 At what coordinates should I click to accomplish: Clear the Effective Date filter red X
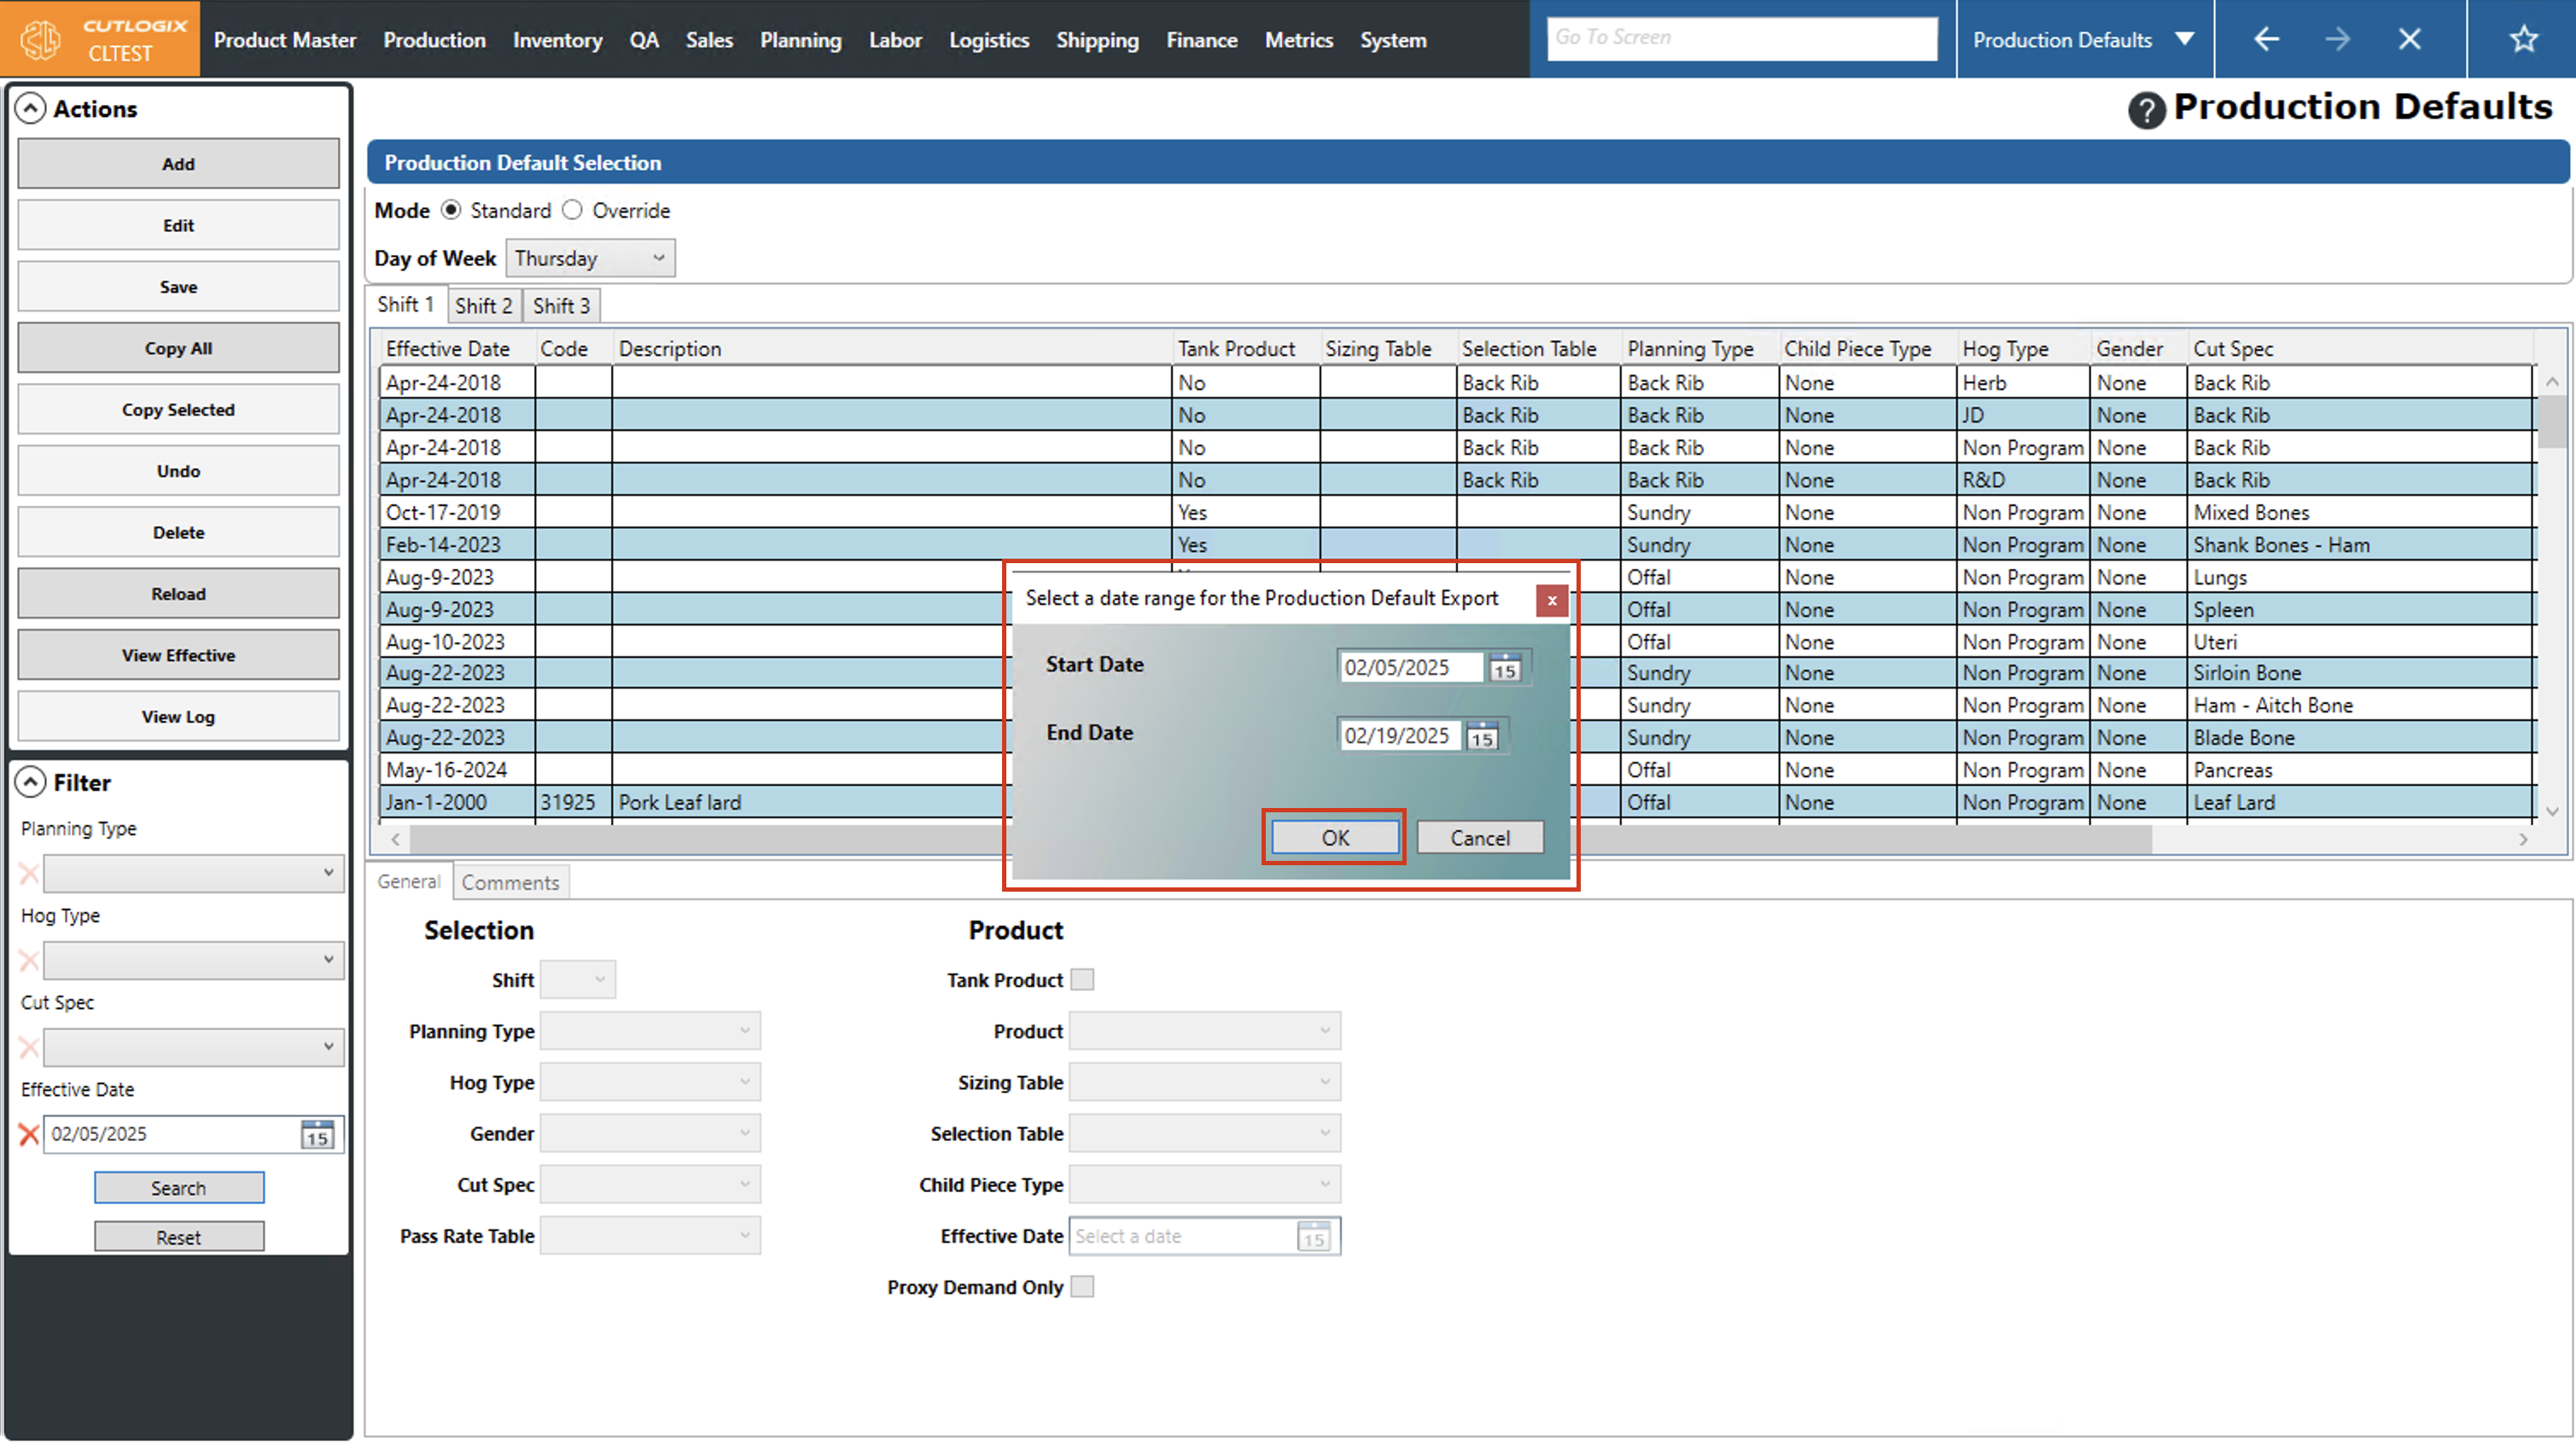coord(28,1134)
